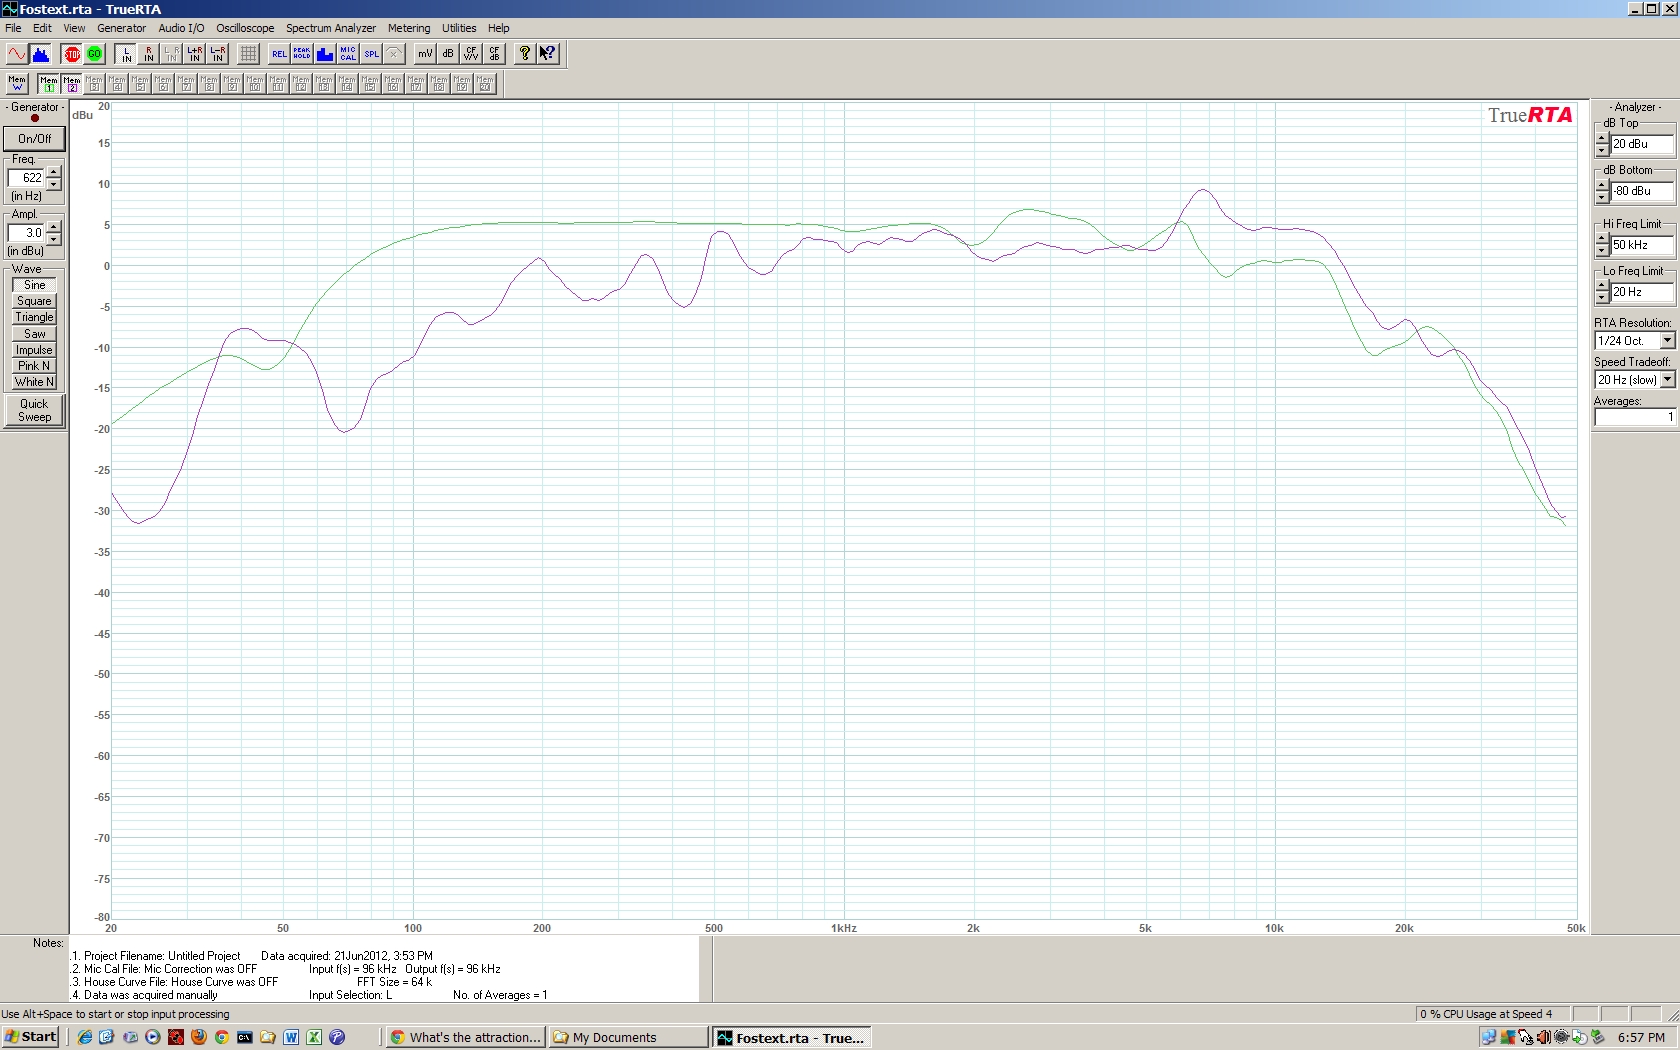The height and width of the screenshot is (1050, 1680).
Task: Select the dB units toolbar icon
Action: pyautogui.click(x=448, y=54)
